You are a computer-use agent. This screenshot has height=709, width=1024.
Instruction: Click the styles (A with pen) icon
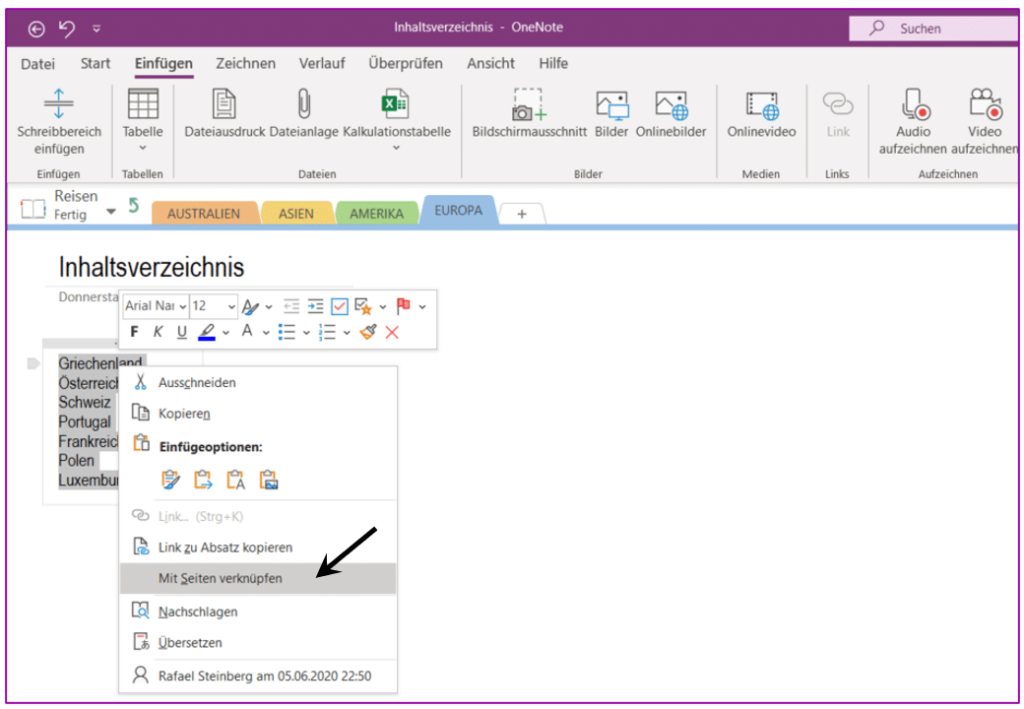250,306
